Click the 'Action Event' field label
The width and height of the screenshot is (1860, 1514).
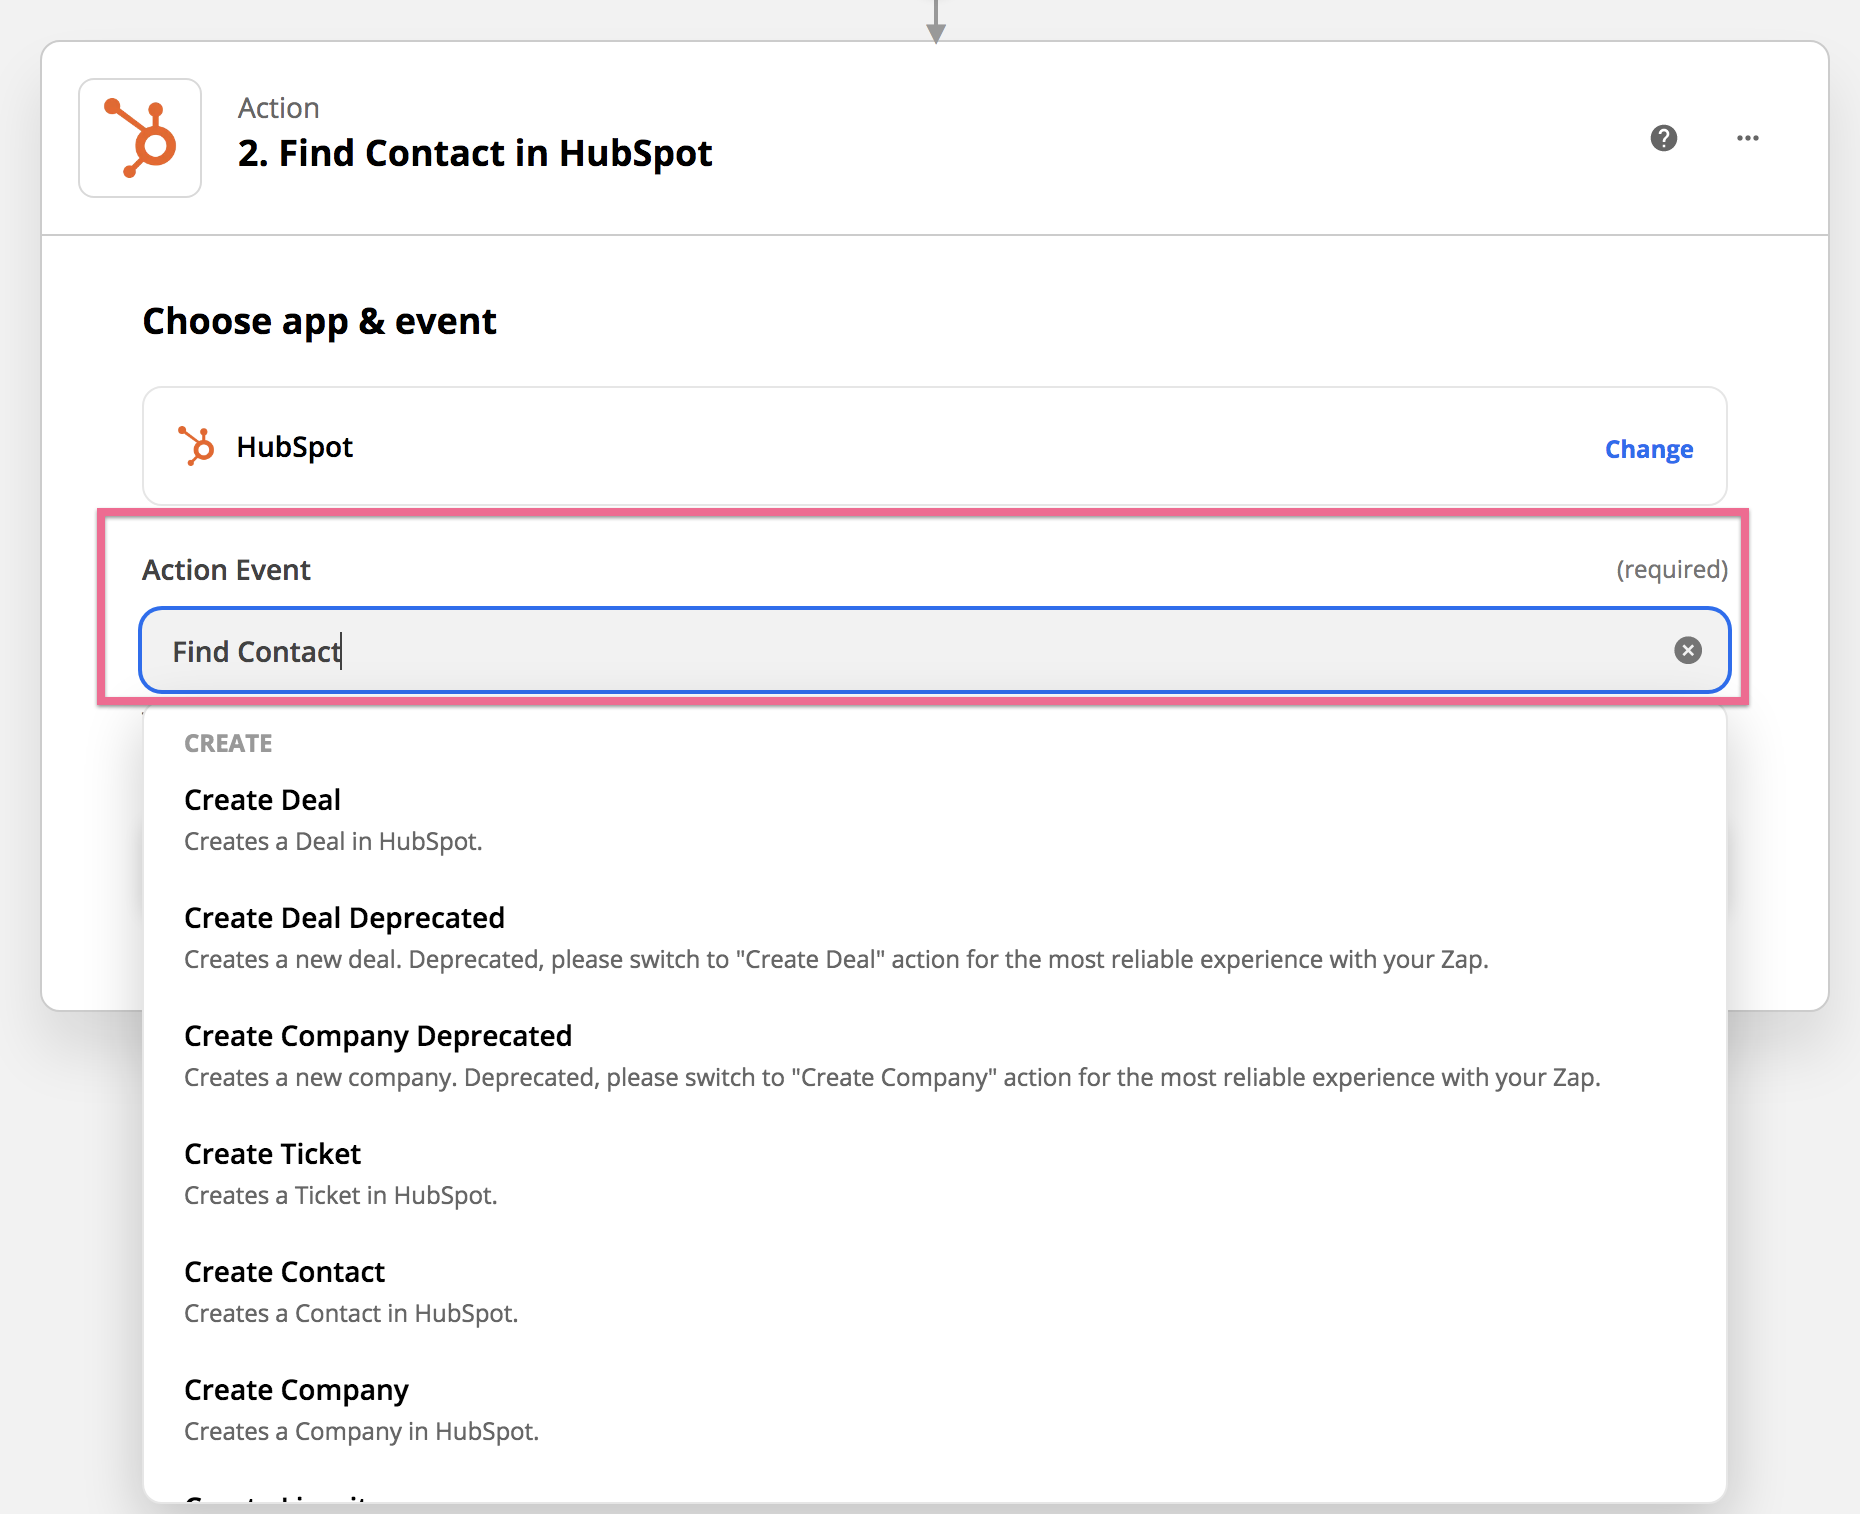(226, 570)
